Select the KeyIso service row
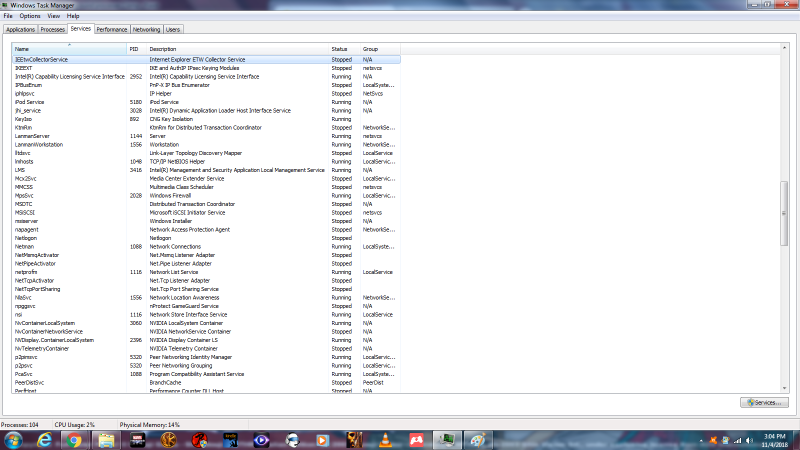The image size is (800, 450). 206,119
